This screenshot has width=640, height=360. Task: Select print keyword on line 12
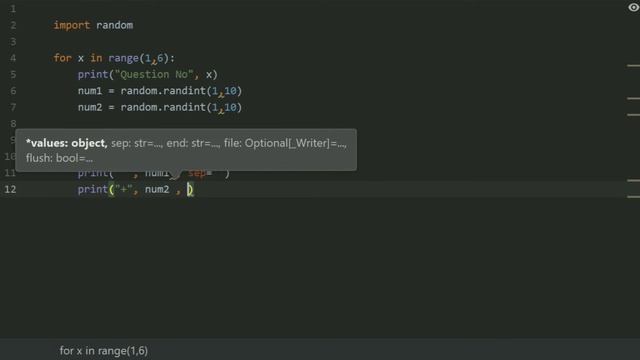(x=93, y=189)
